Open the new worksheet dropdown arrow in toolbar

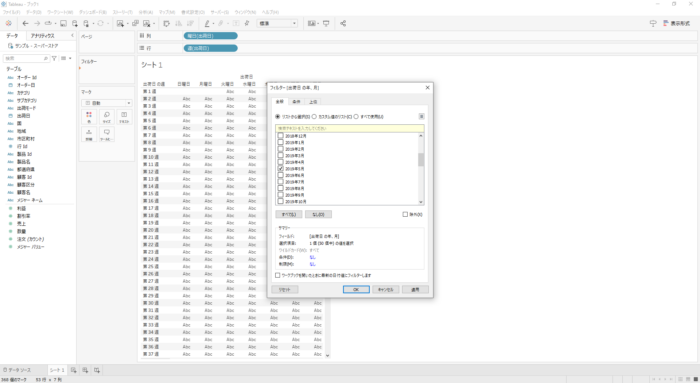[x=127, y=24]
